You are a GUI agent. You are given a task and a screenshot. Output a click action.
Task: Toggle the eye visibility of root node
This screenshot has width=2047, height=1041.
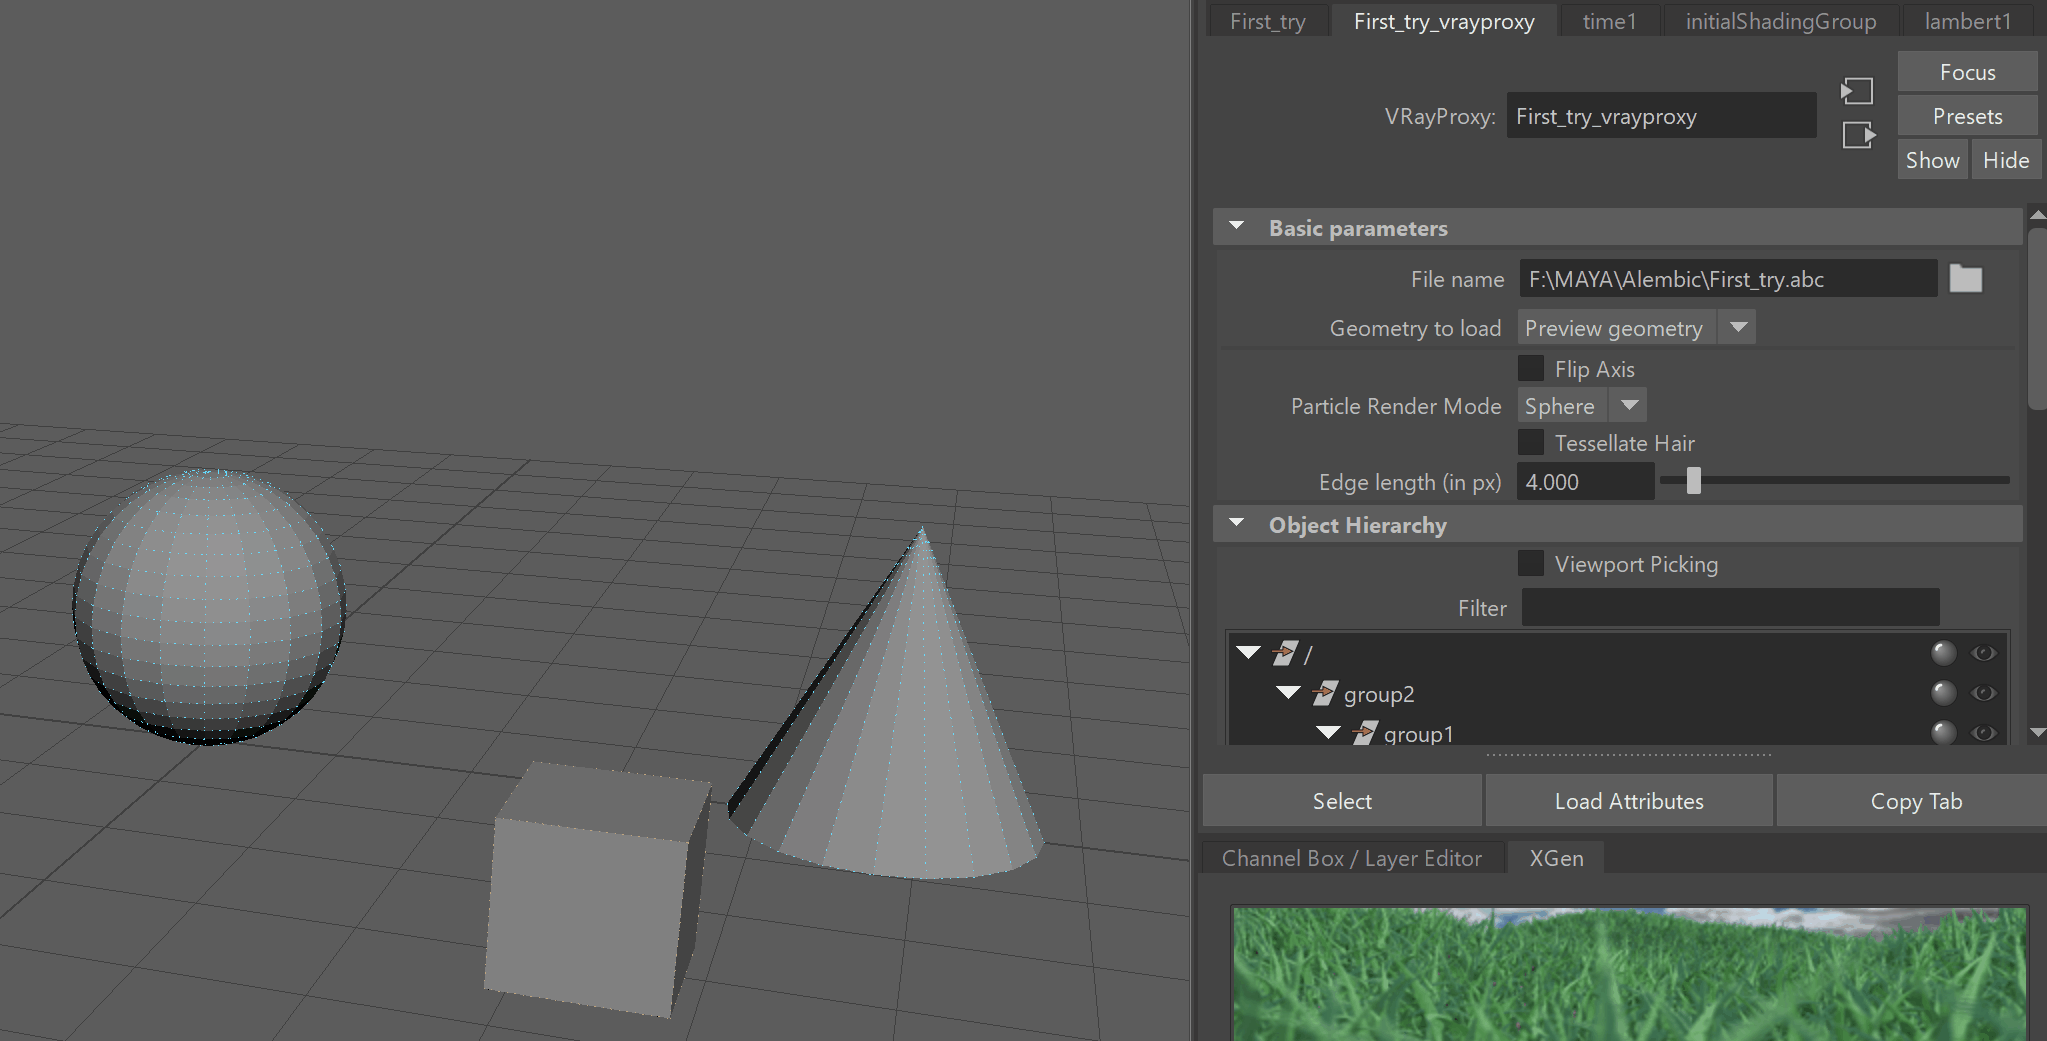tap(1983, 653)
